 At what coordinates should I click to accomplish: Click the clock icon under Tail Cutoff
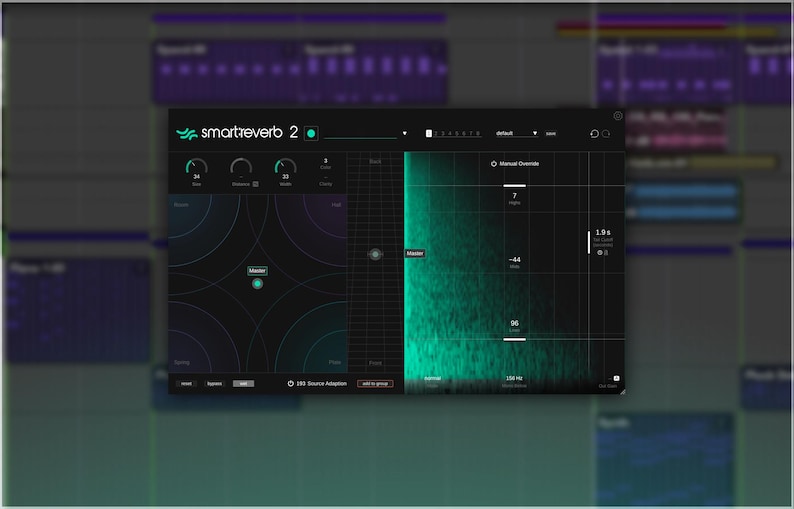(x=600, y=252)
